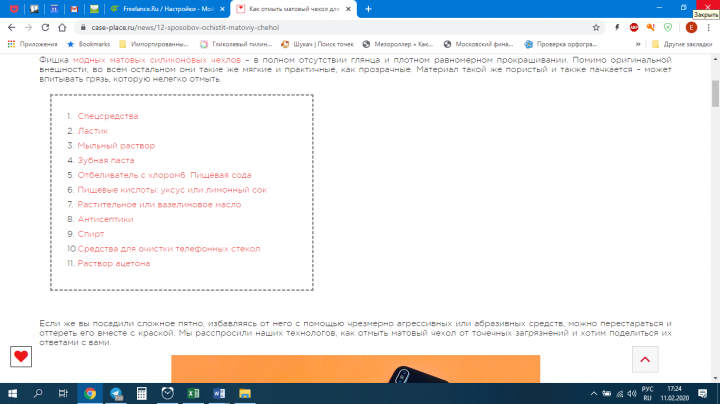720x404 pixels.
Task: Open the pinned Google Calendar tab
Action: (54, 9)
